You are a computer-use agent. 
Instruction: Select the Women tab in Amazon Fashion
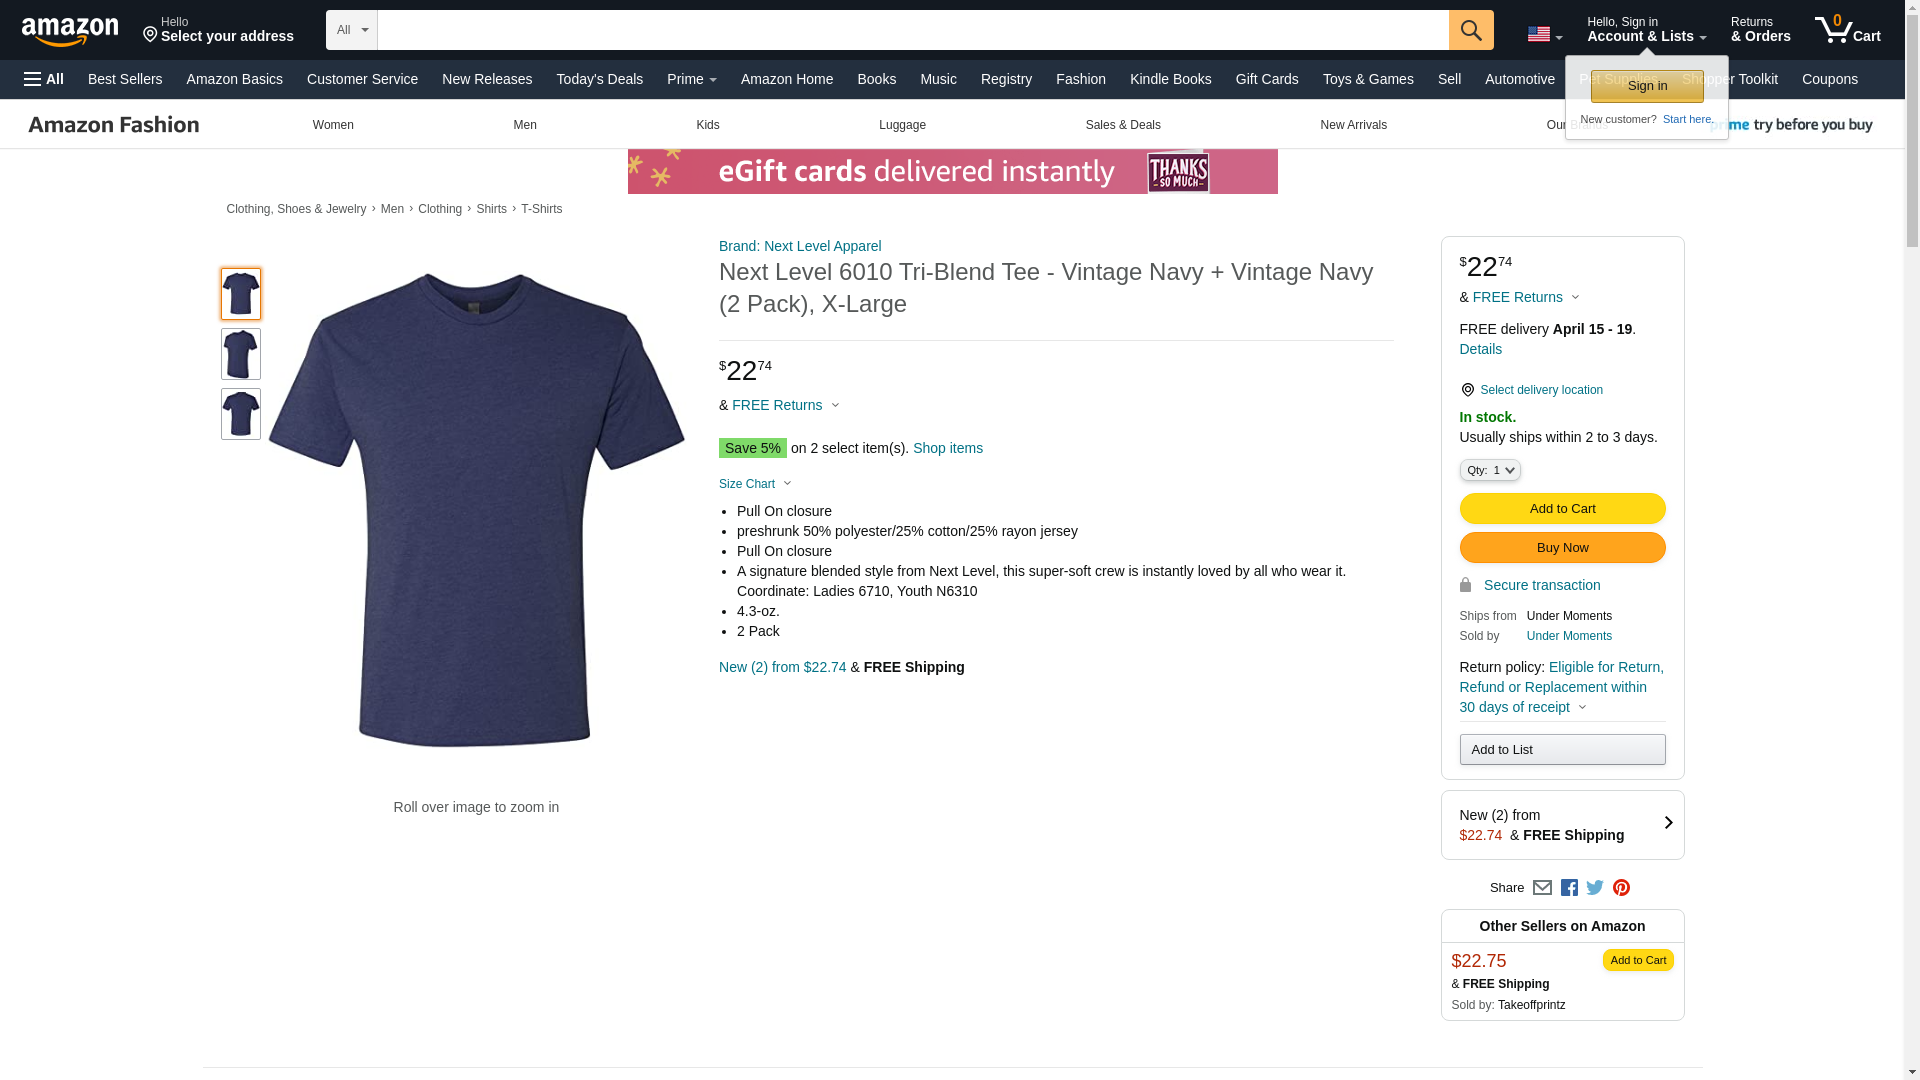point(333,125)
